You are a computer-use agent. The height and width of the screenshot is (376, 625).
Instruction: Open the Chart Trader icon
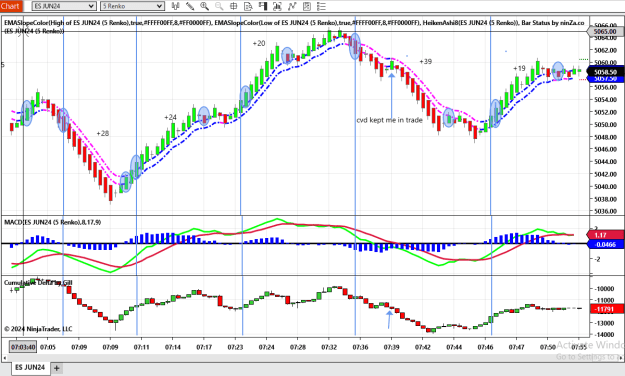tap(263, 6)
